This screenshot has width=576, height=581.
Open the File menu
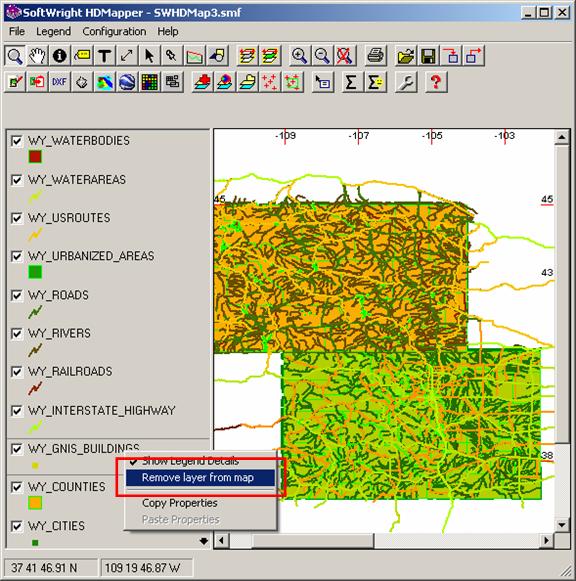pyautogui.click(x=17, y=31)
